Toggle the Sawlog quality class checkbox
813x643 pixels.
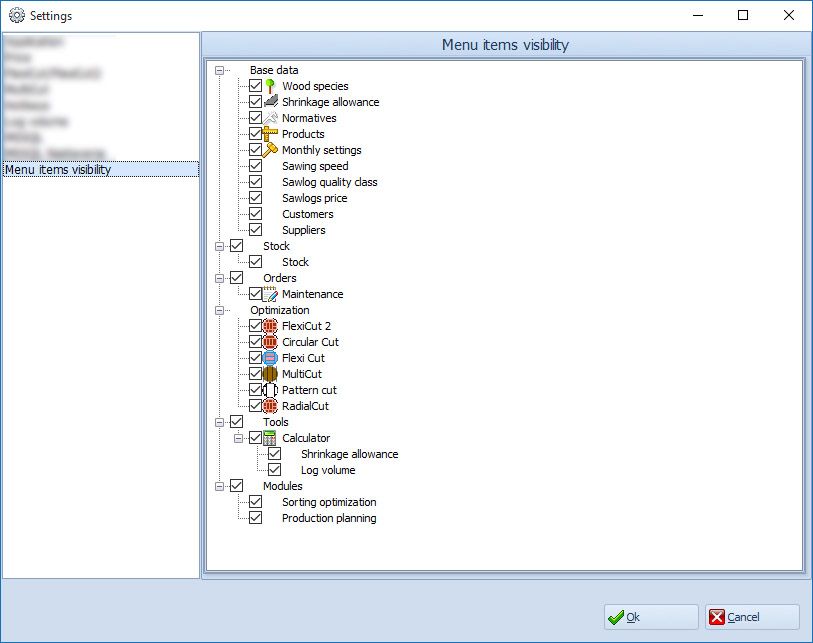[255, 182]
